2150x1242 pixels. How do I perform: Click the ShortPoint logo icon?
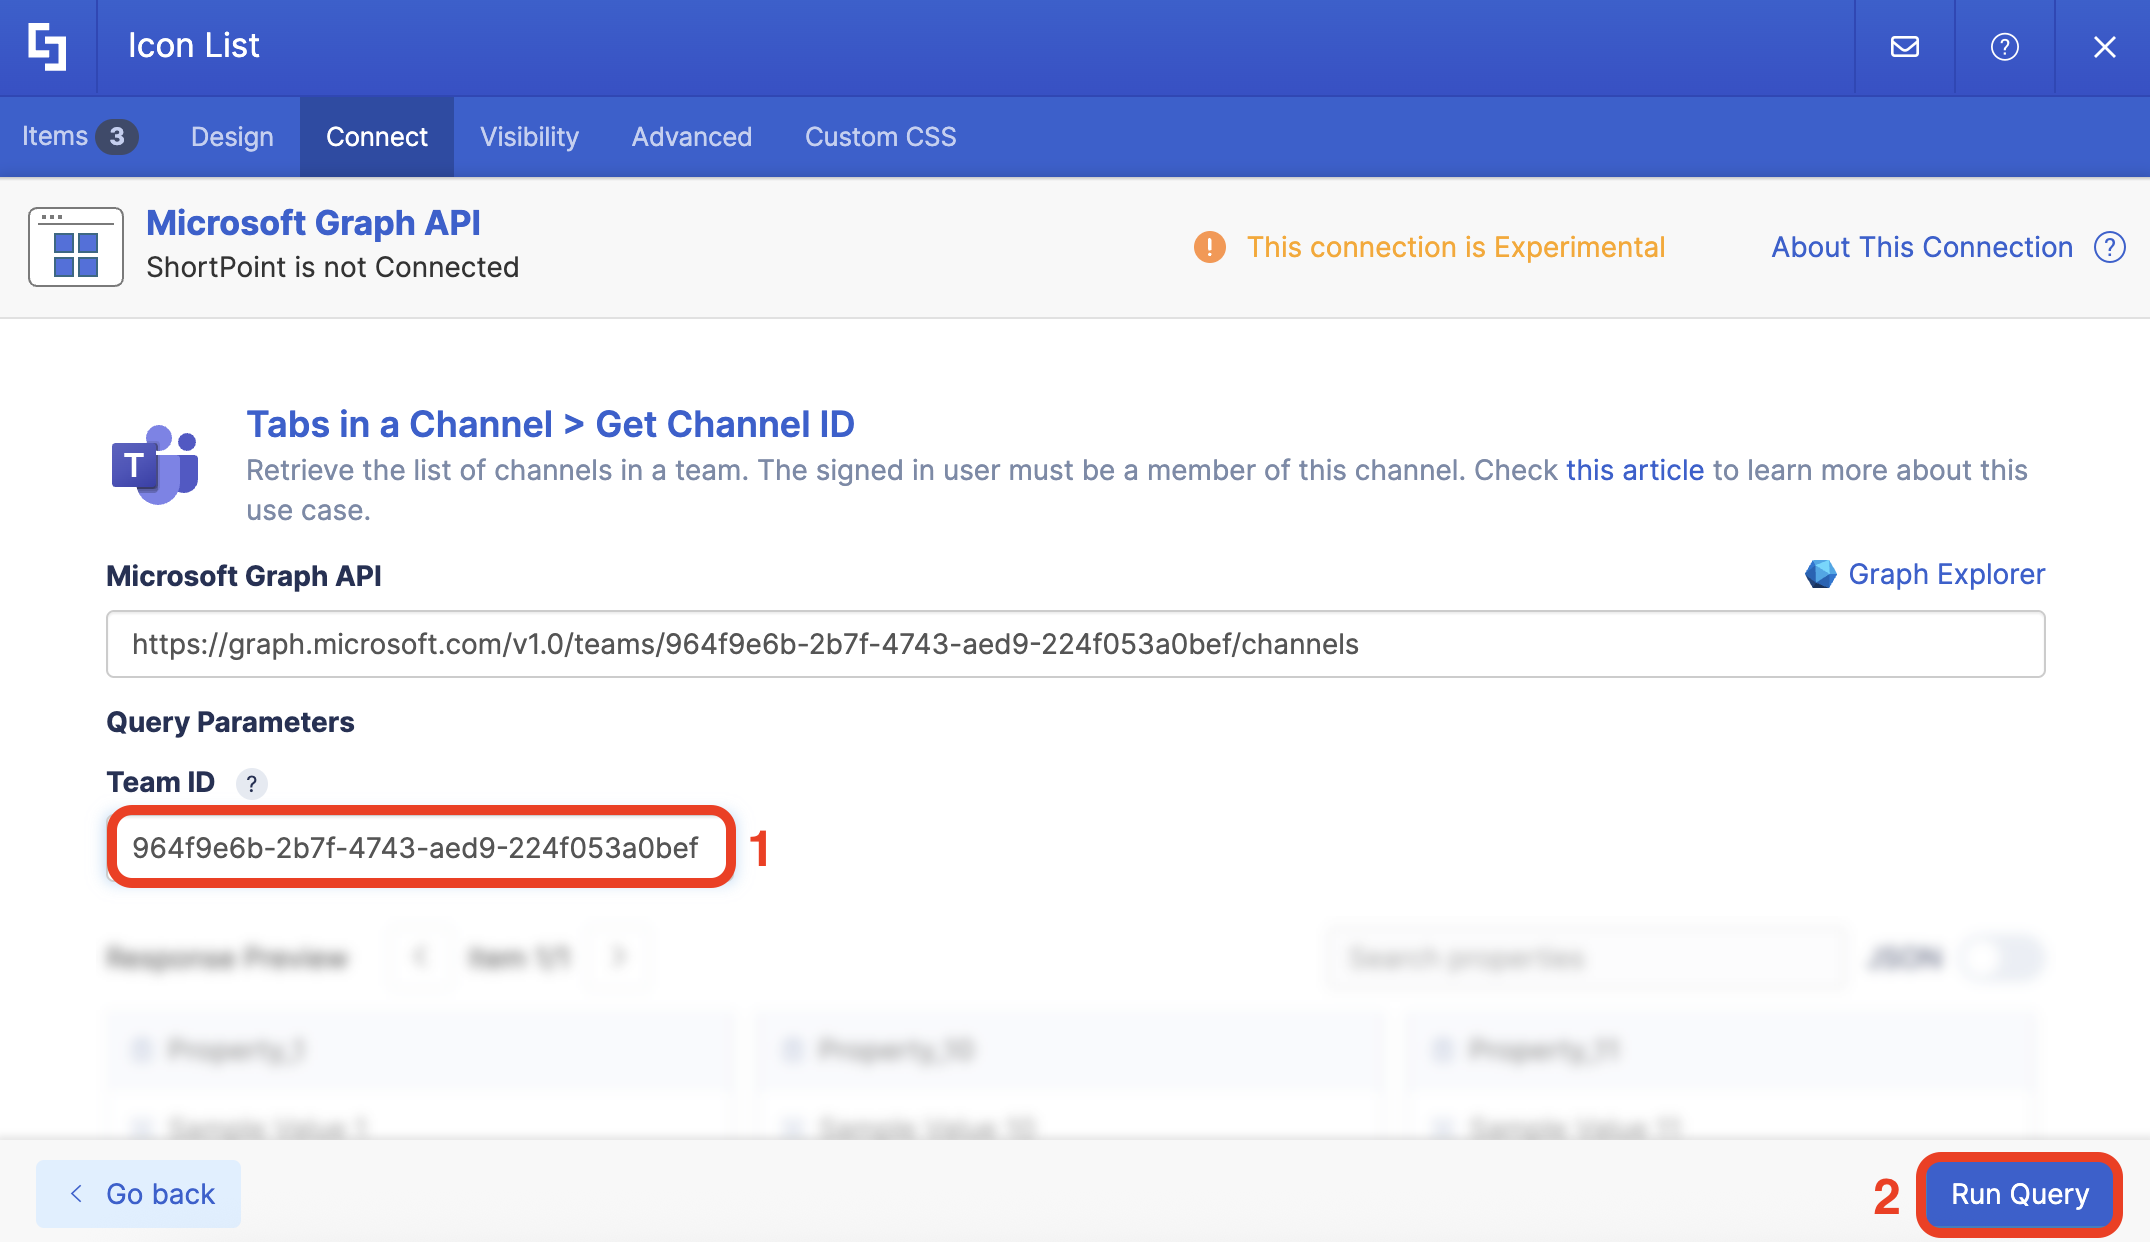47,47
